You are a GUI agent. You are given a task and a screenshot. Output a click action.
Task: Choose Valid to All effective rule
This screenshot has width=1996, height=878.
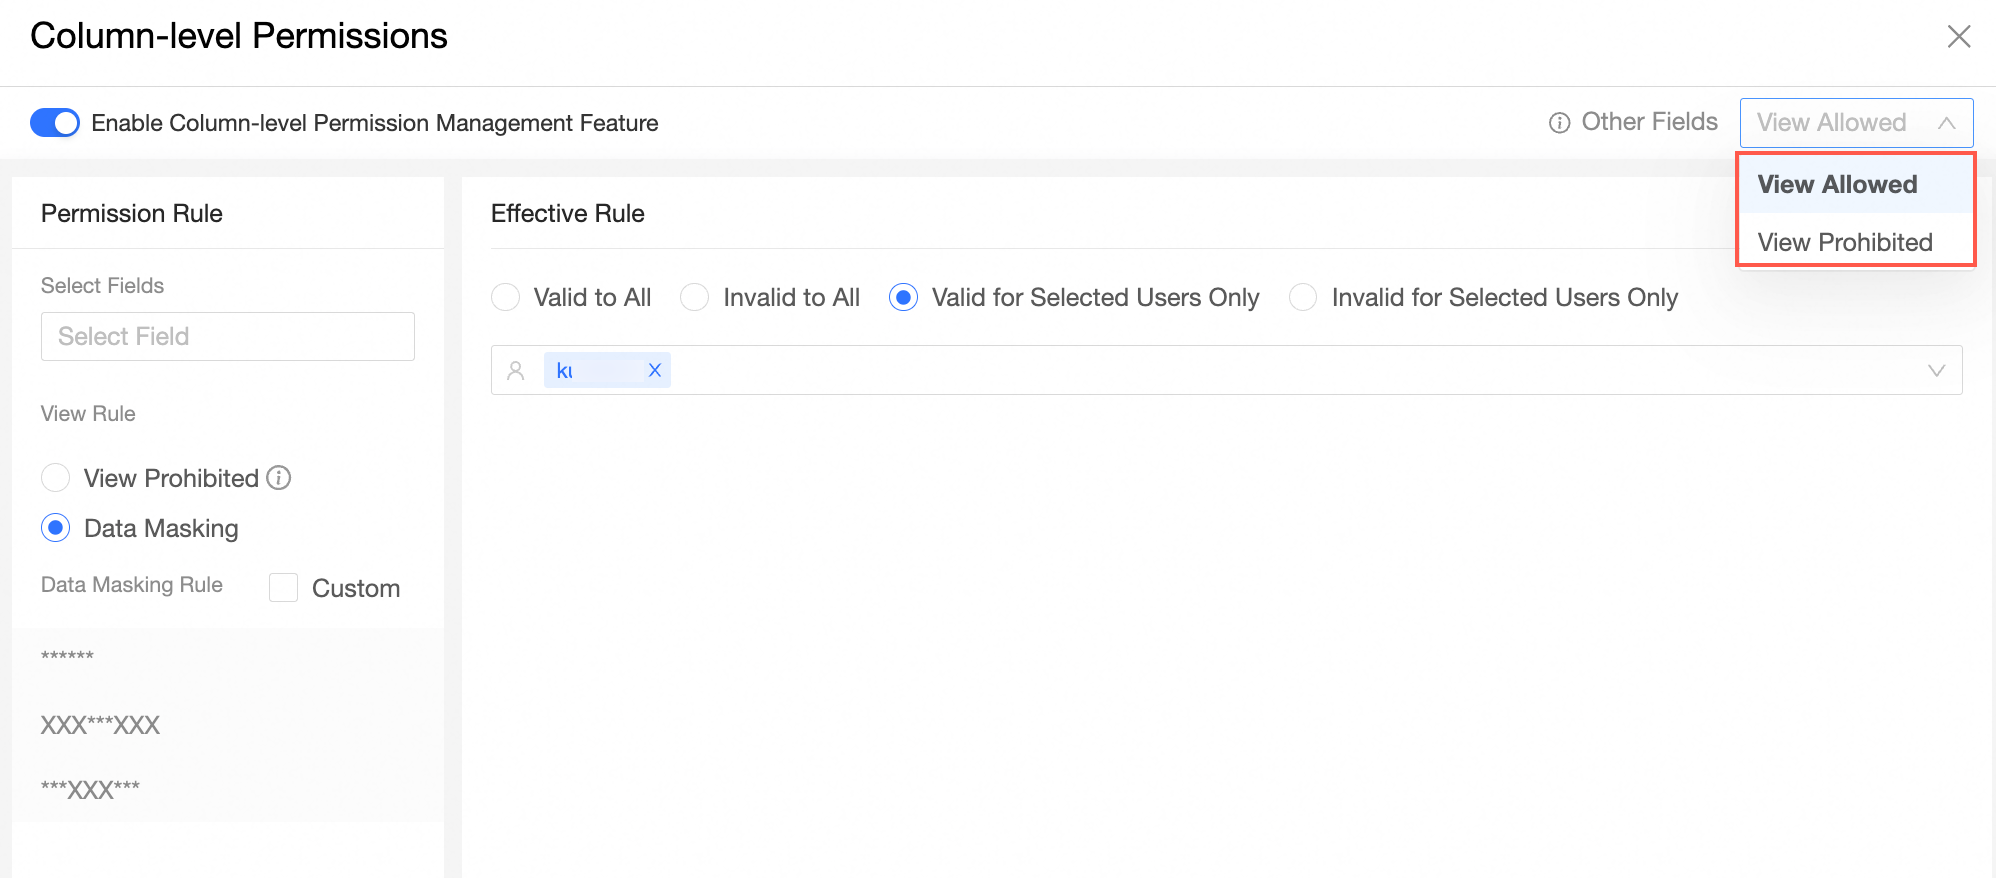coord(506,297)
